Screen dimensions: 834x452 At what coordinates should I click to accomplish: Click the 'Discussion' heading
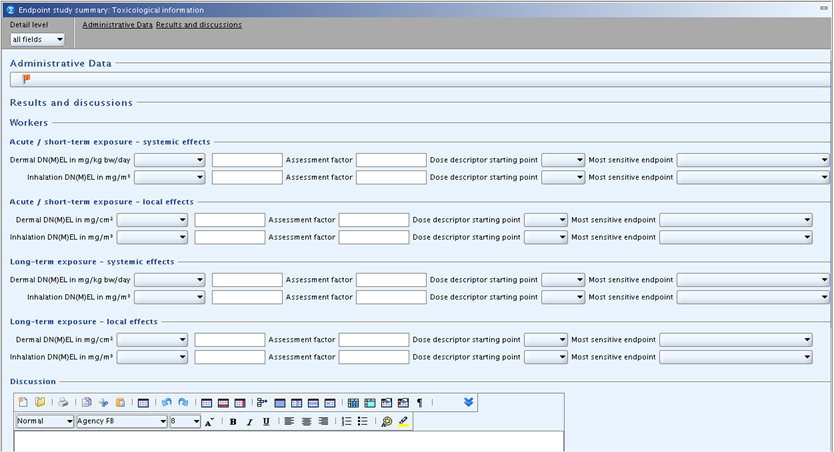click(32, 381)
